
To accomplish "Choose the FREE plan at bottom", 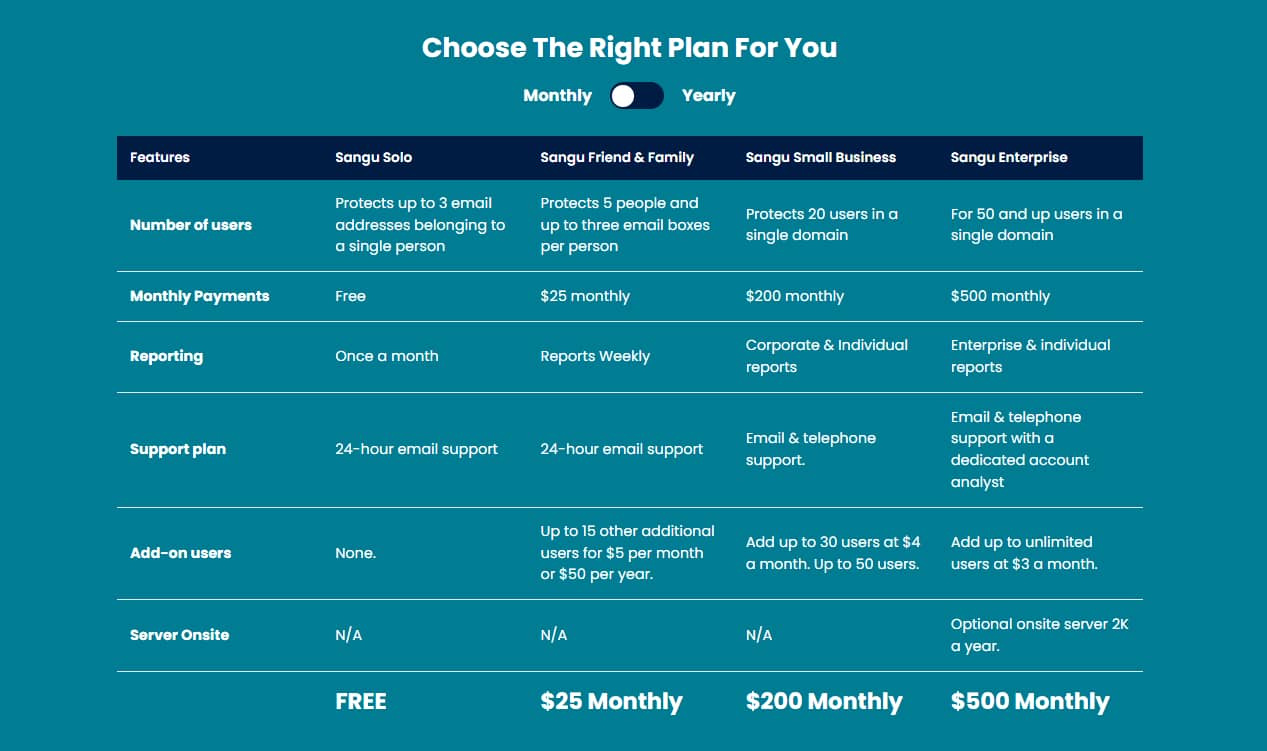I will point(361,701).
